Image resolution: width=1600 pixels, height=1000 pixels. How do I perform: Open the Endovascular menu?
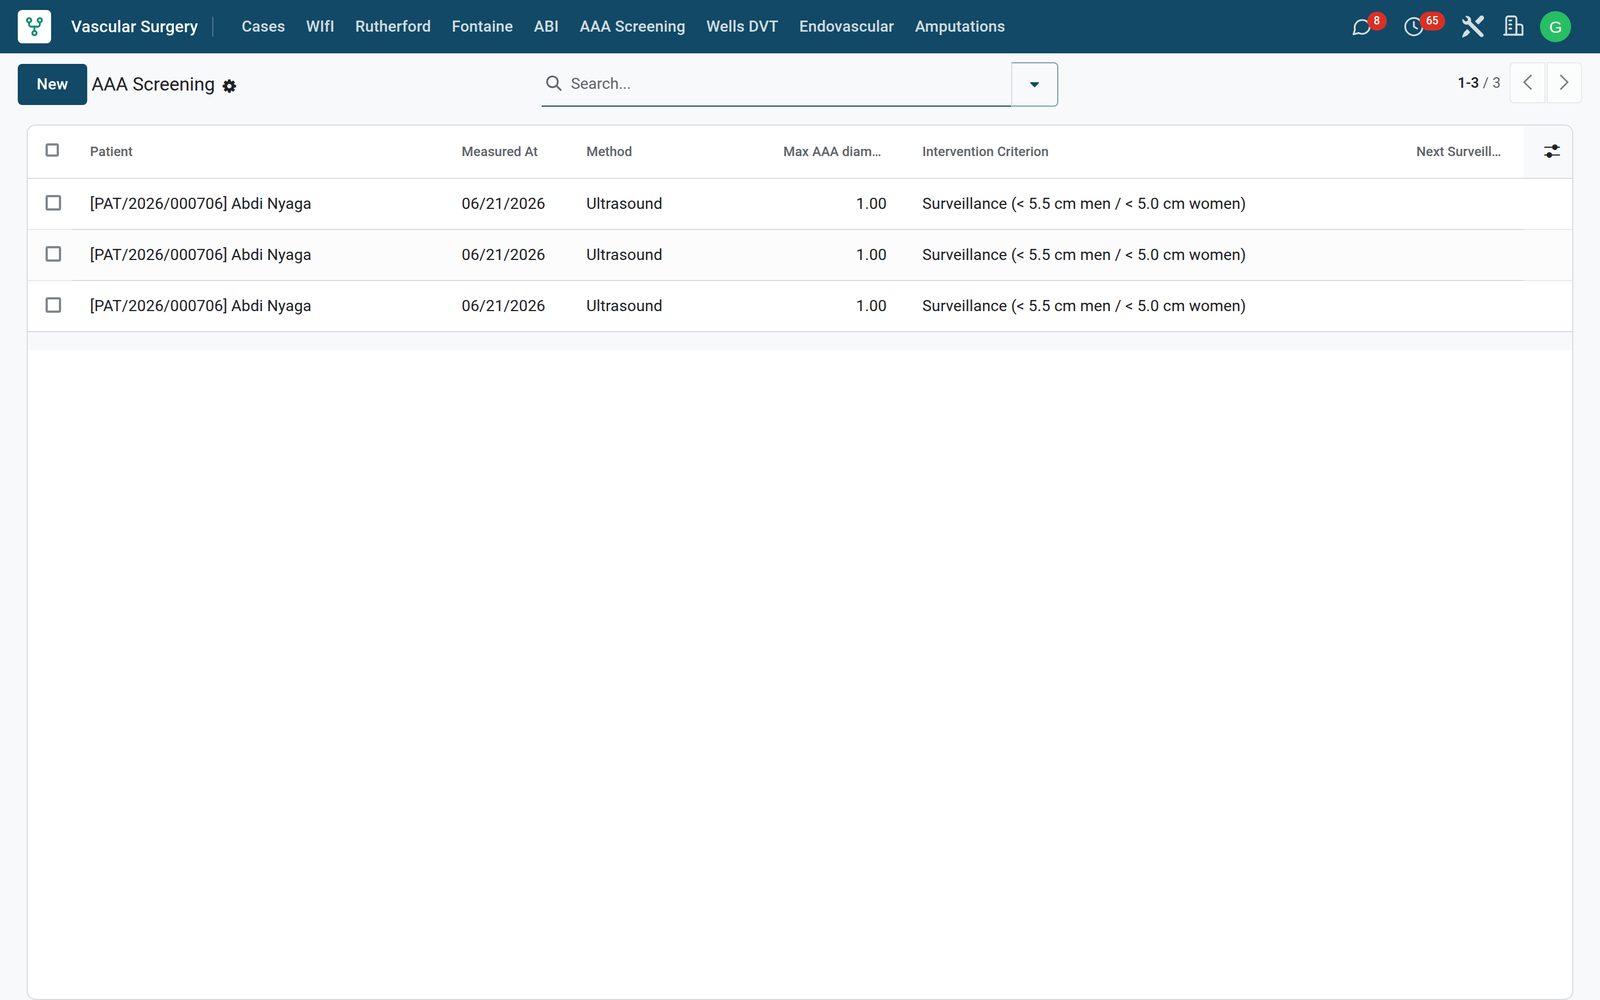(846, 27)
